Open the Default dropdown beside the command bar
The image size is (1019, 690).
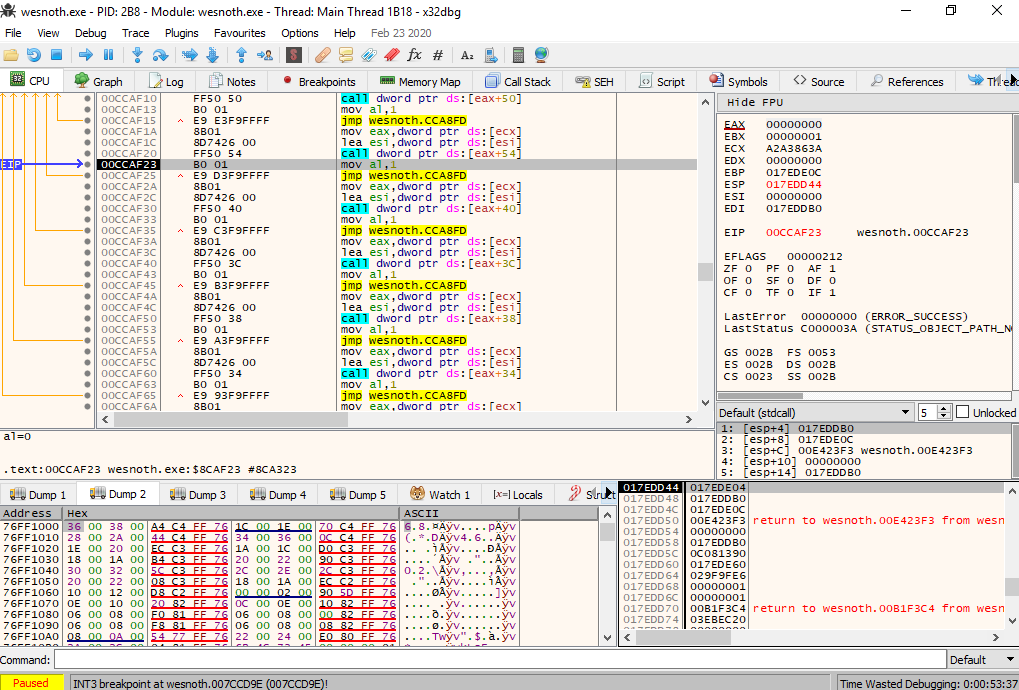tap(982, 660)
